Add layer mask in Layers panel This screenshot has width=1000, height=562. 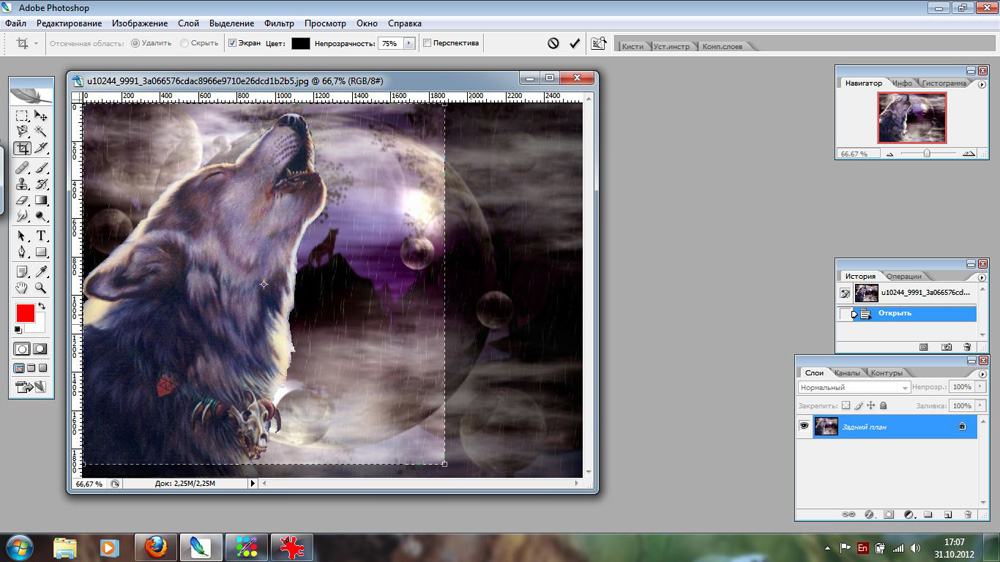pyautogui.click(x=888, y=514)
